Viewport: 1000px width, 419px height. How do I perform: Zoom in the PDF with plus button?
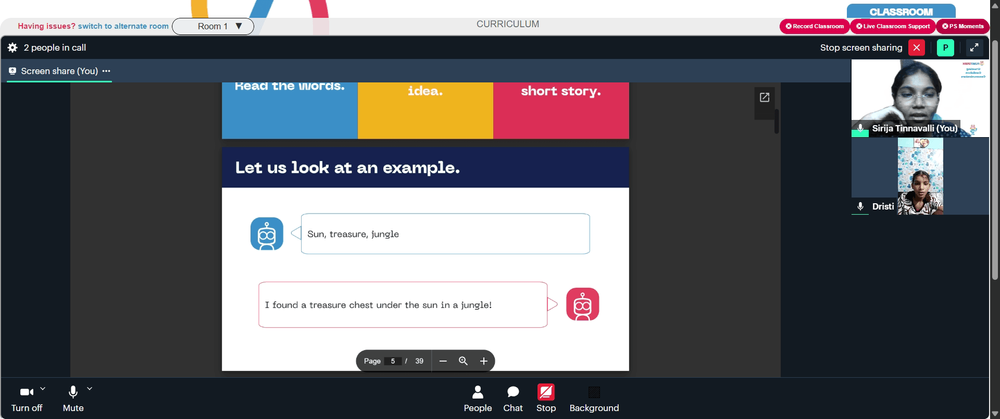[483, 361]
